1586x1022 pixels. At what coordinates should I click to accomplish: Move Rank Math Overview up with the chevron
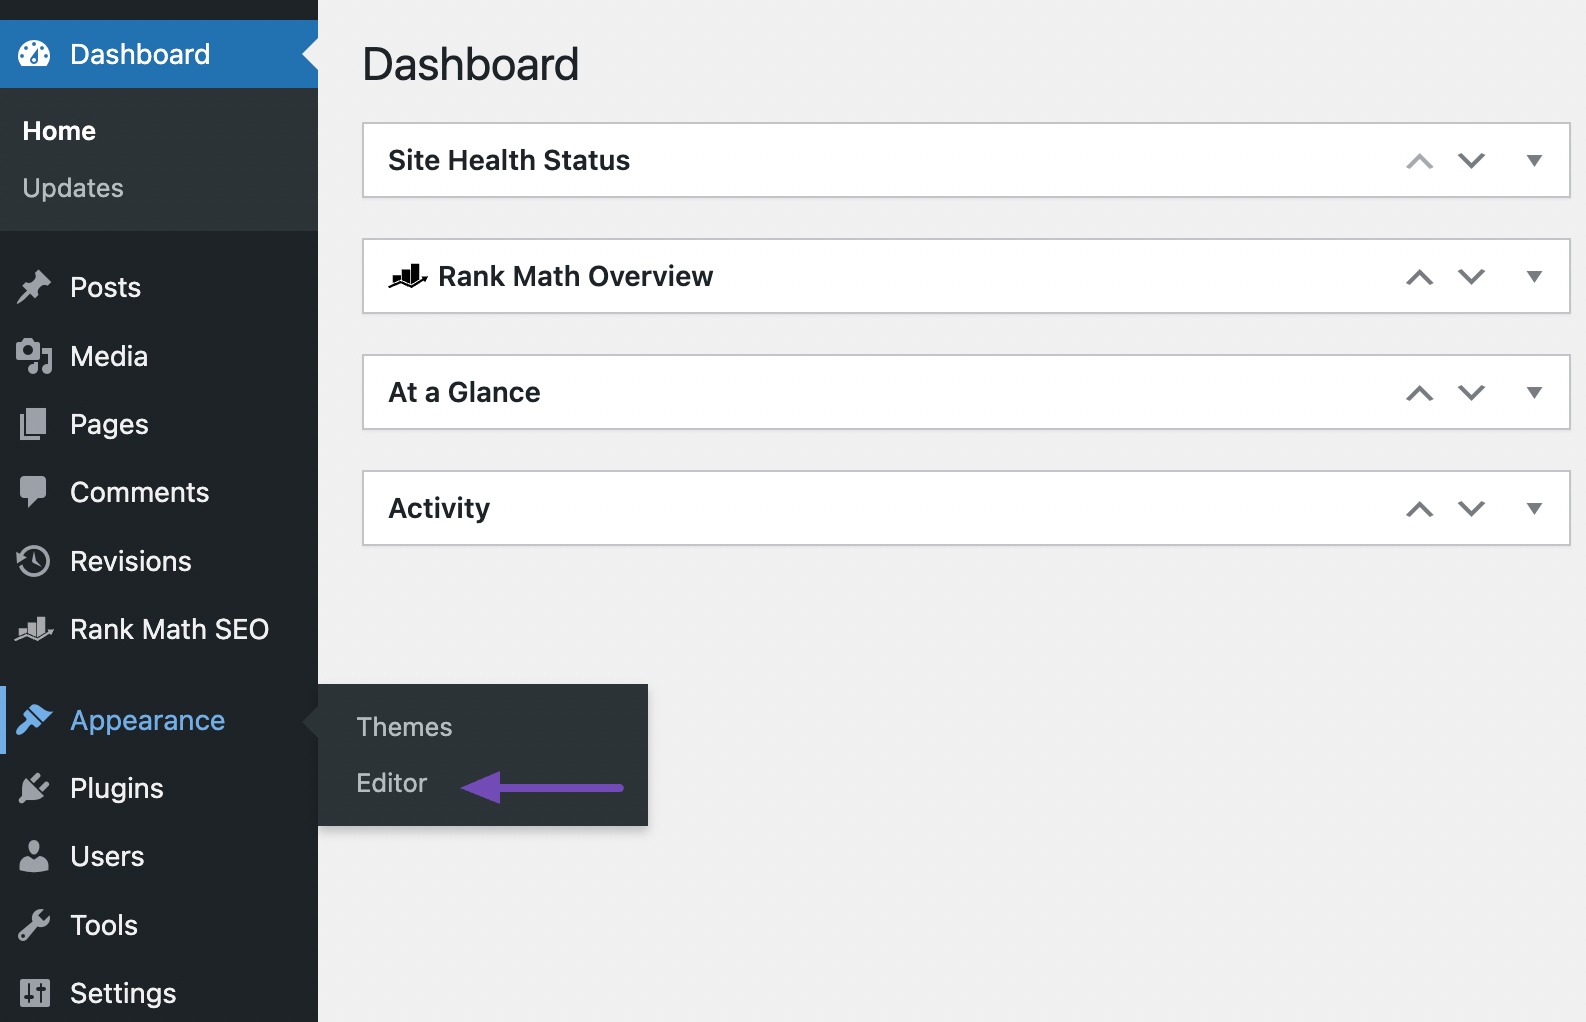(x=1418, y=277)
